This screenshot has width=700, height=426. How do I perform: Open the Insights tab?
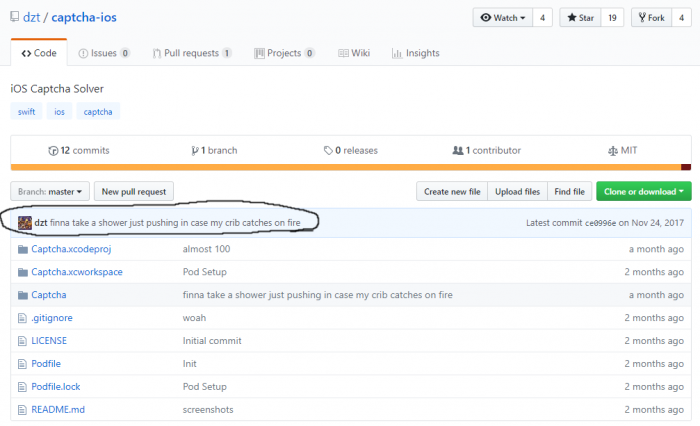pyautogui.click(x=416, y=53)
